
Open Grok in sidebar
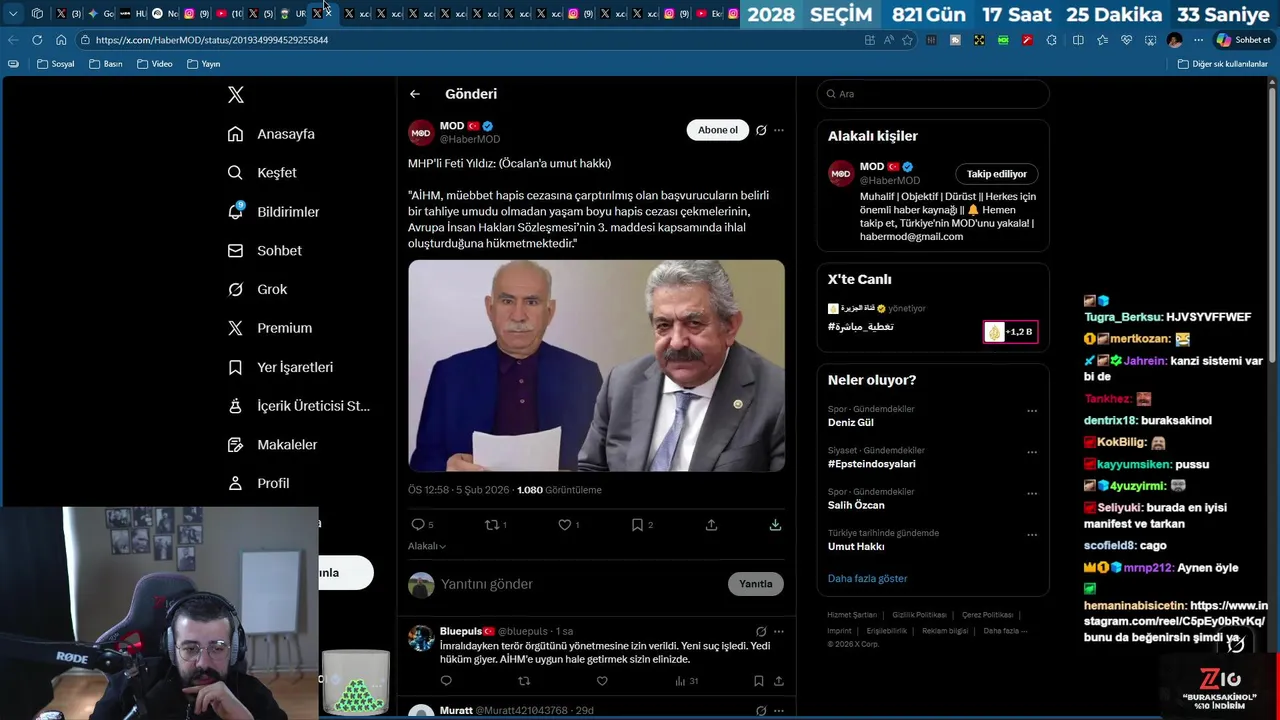pyautogui.click(x=258, y=290)
